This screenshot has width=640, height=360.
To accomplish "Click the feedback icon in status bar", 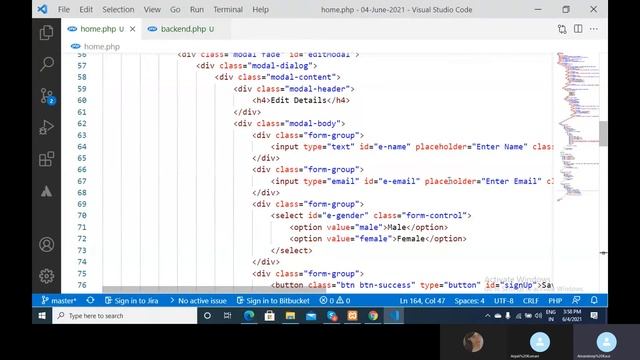I will [576, 300].
